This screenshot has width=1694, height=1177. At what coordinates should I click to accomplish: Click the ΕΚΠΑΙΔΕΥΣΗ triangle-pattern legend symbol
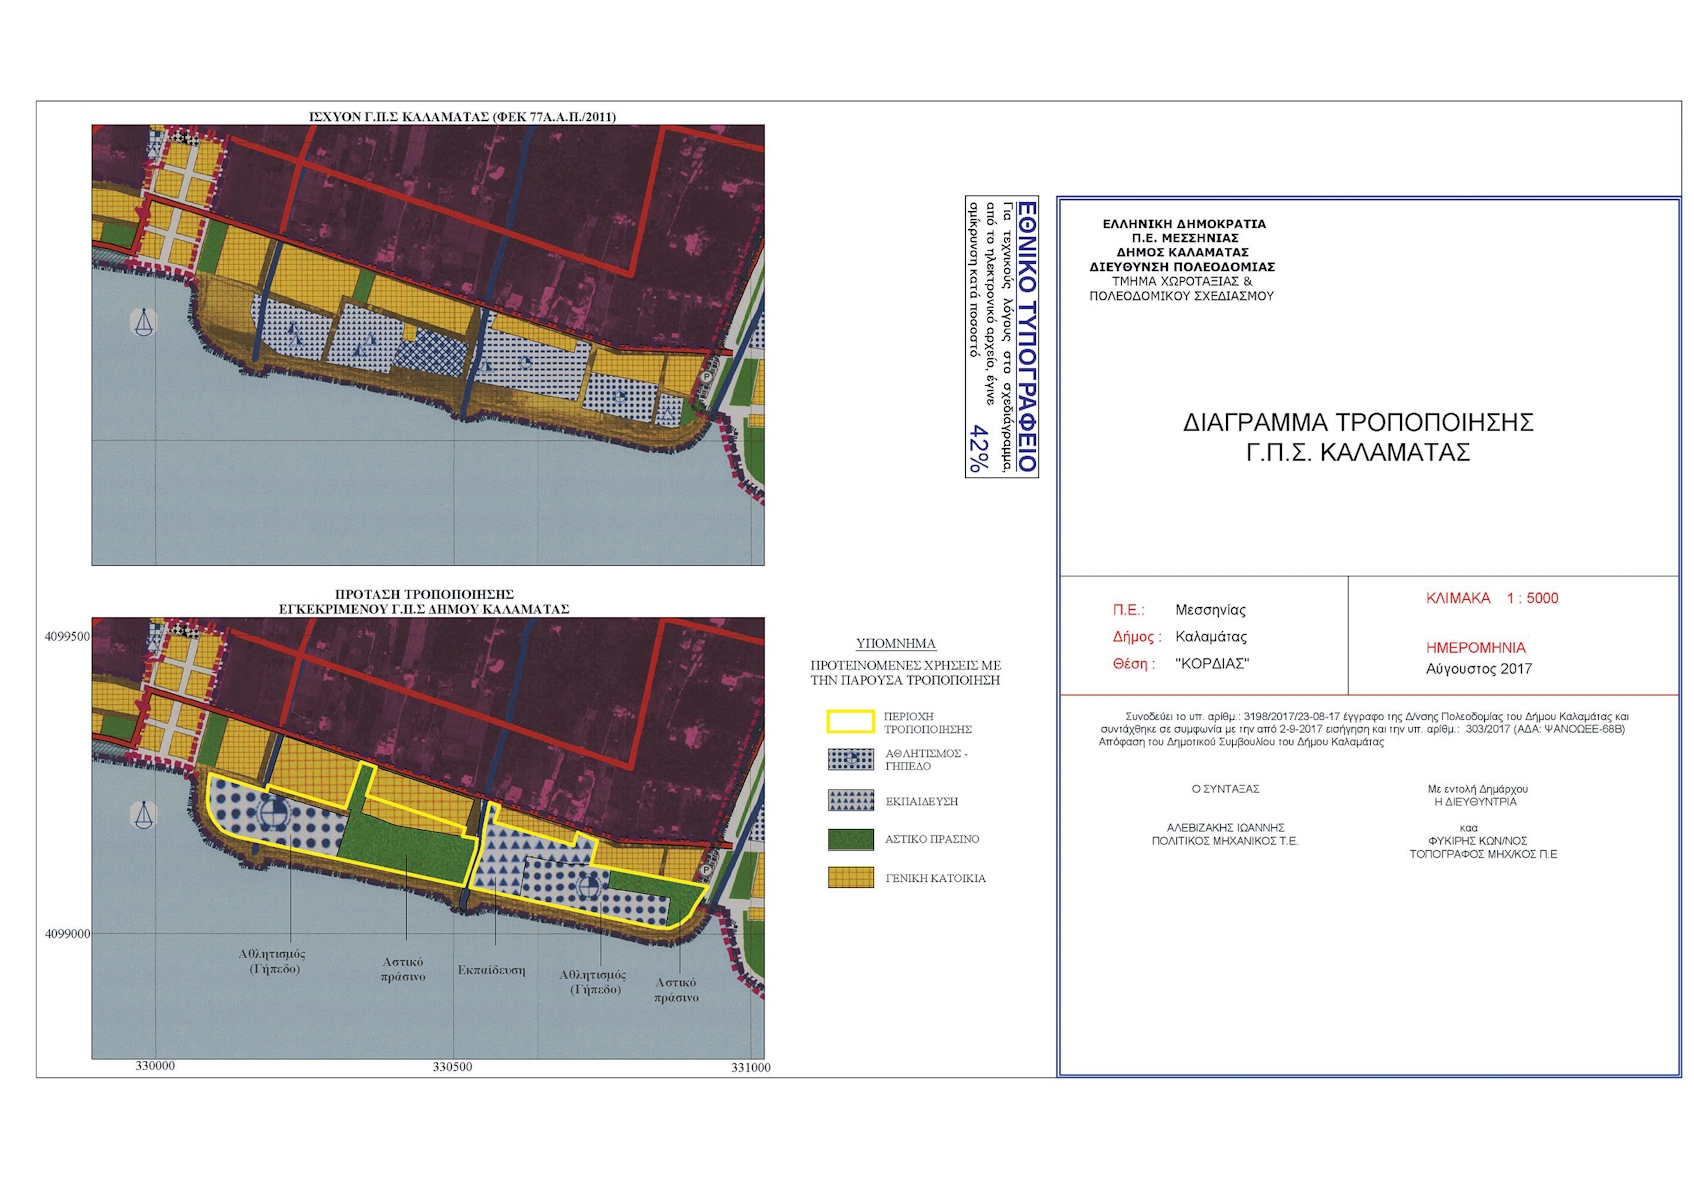pyautogui.click(x=851, y=801)
